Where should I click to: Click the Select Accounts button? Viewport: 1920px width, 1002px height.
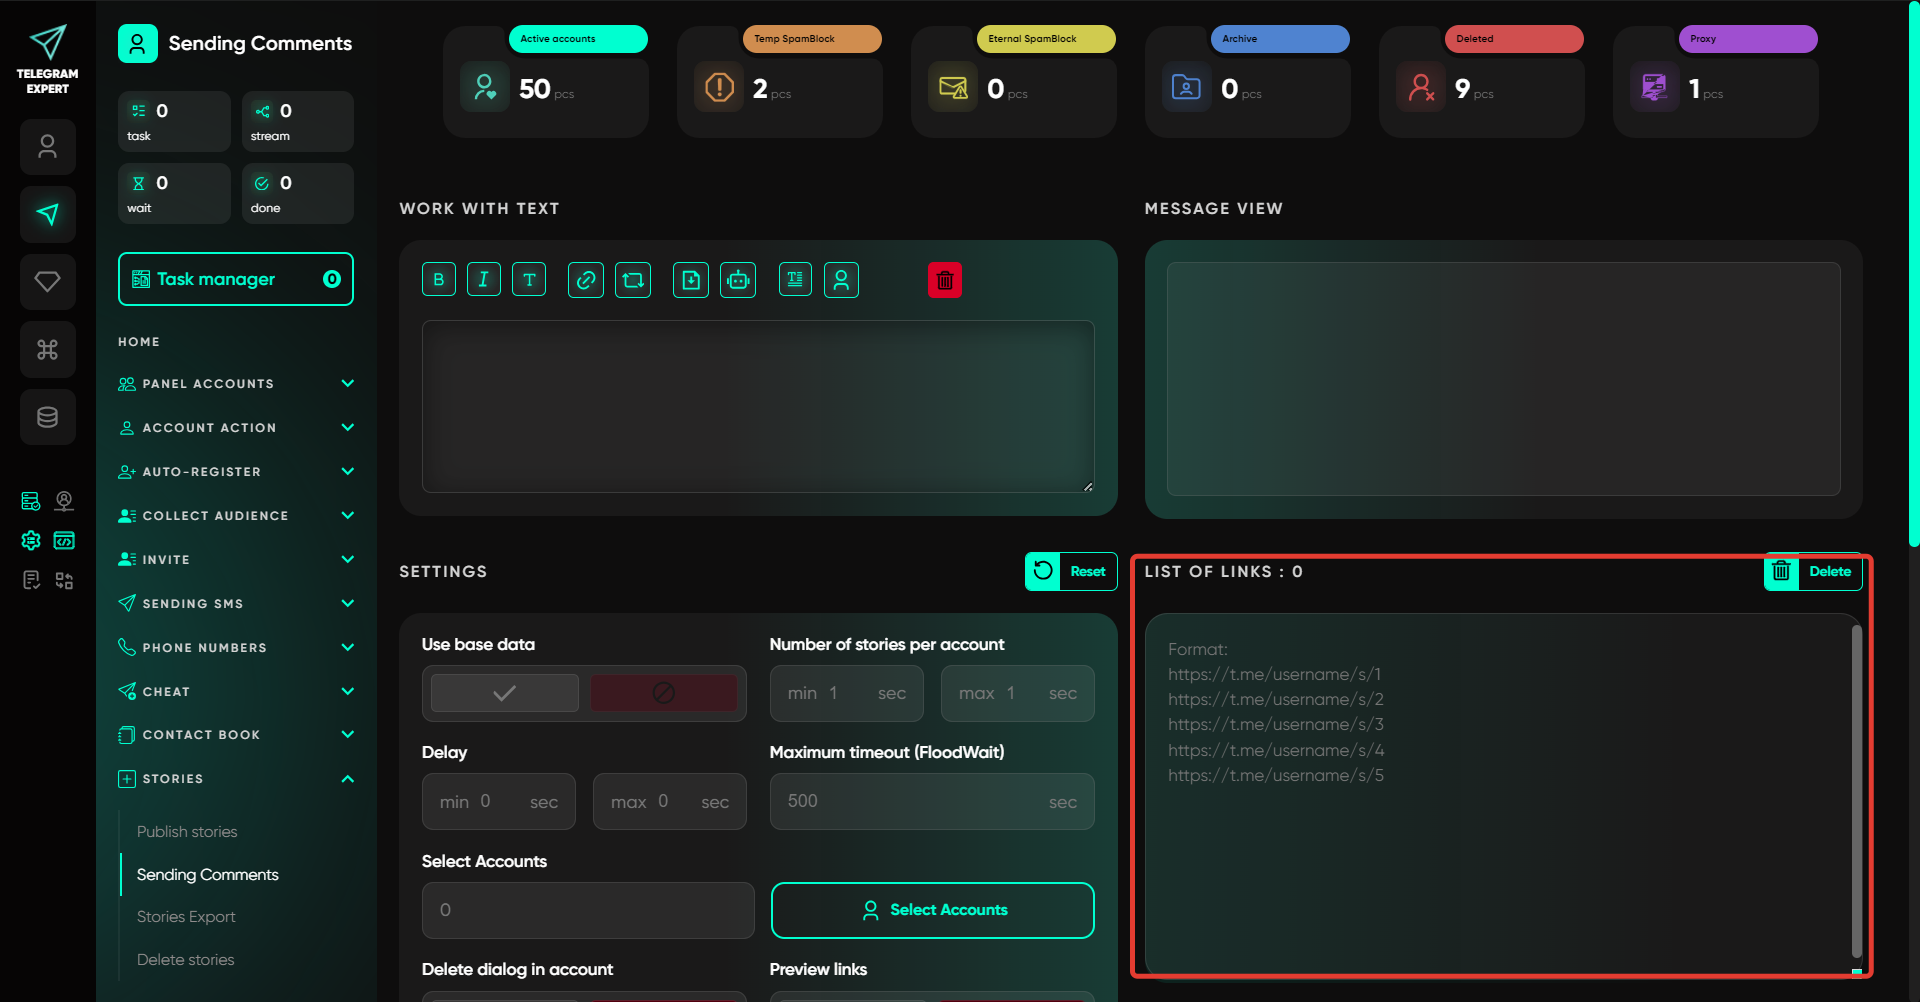932,910
